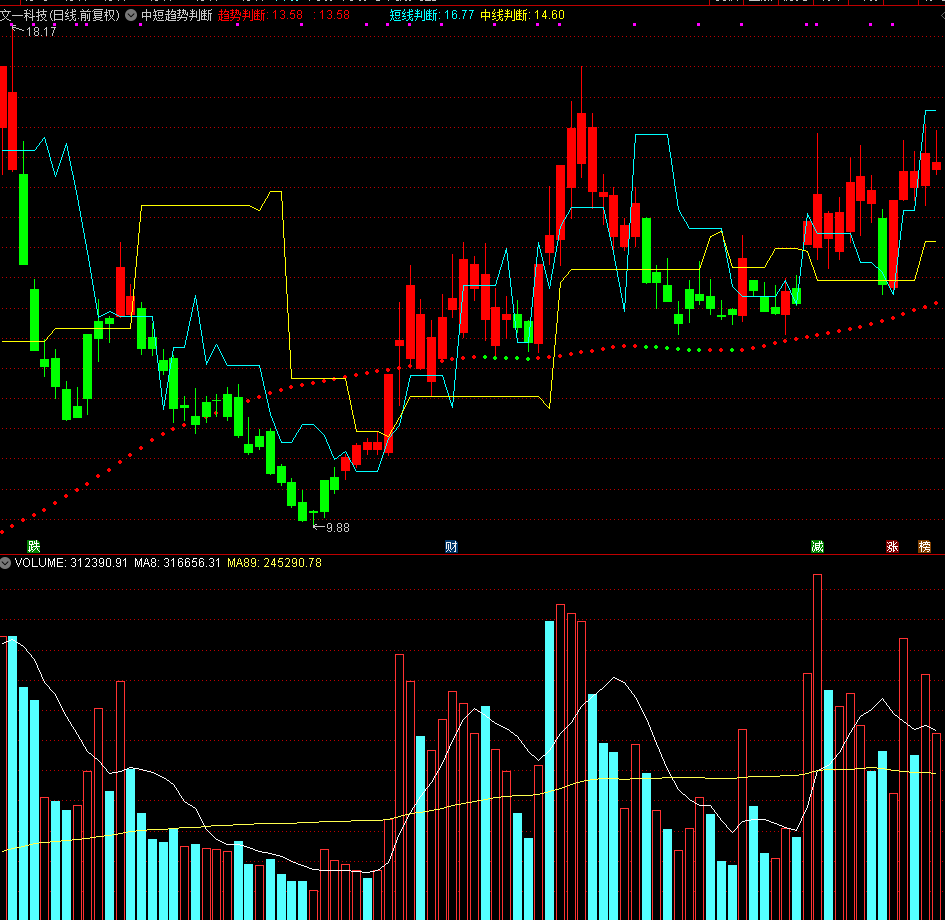Click the yellow 中线判断: 14.60 value

click(523, 15)
